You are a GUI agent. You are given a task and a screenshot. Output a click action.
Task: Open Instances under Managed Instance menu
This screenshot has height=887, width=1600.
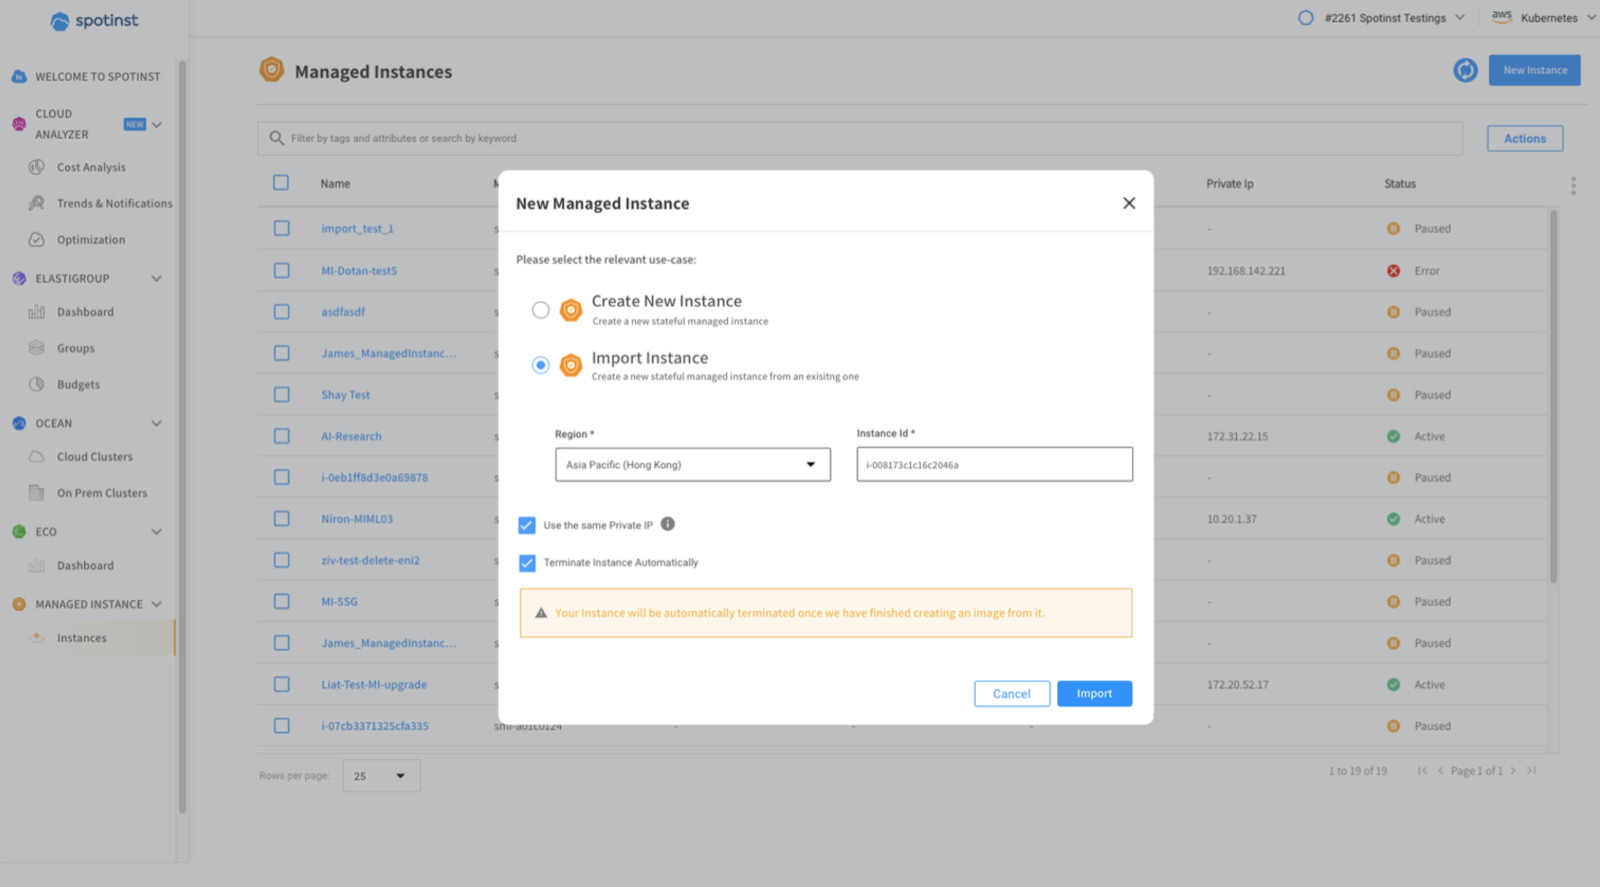click(x=81, y=638)
